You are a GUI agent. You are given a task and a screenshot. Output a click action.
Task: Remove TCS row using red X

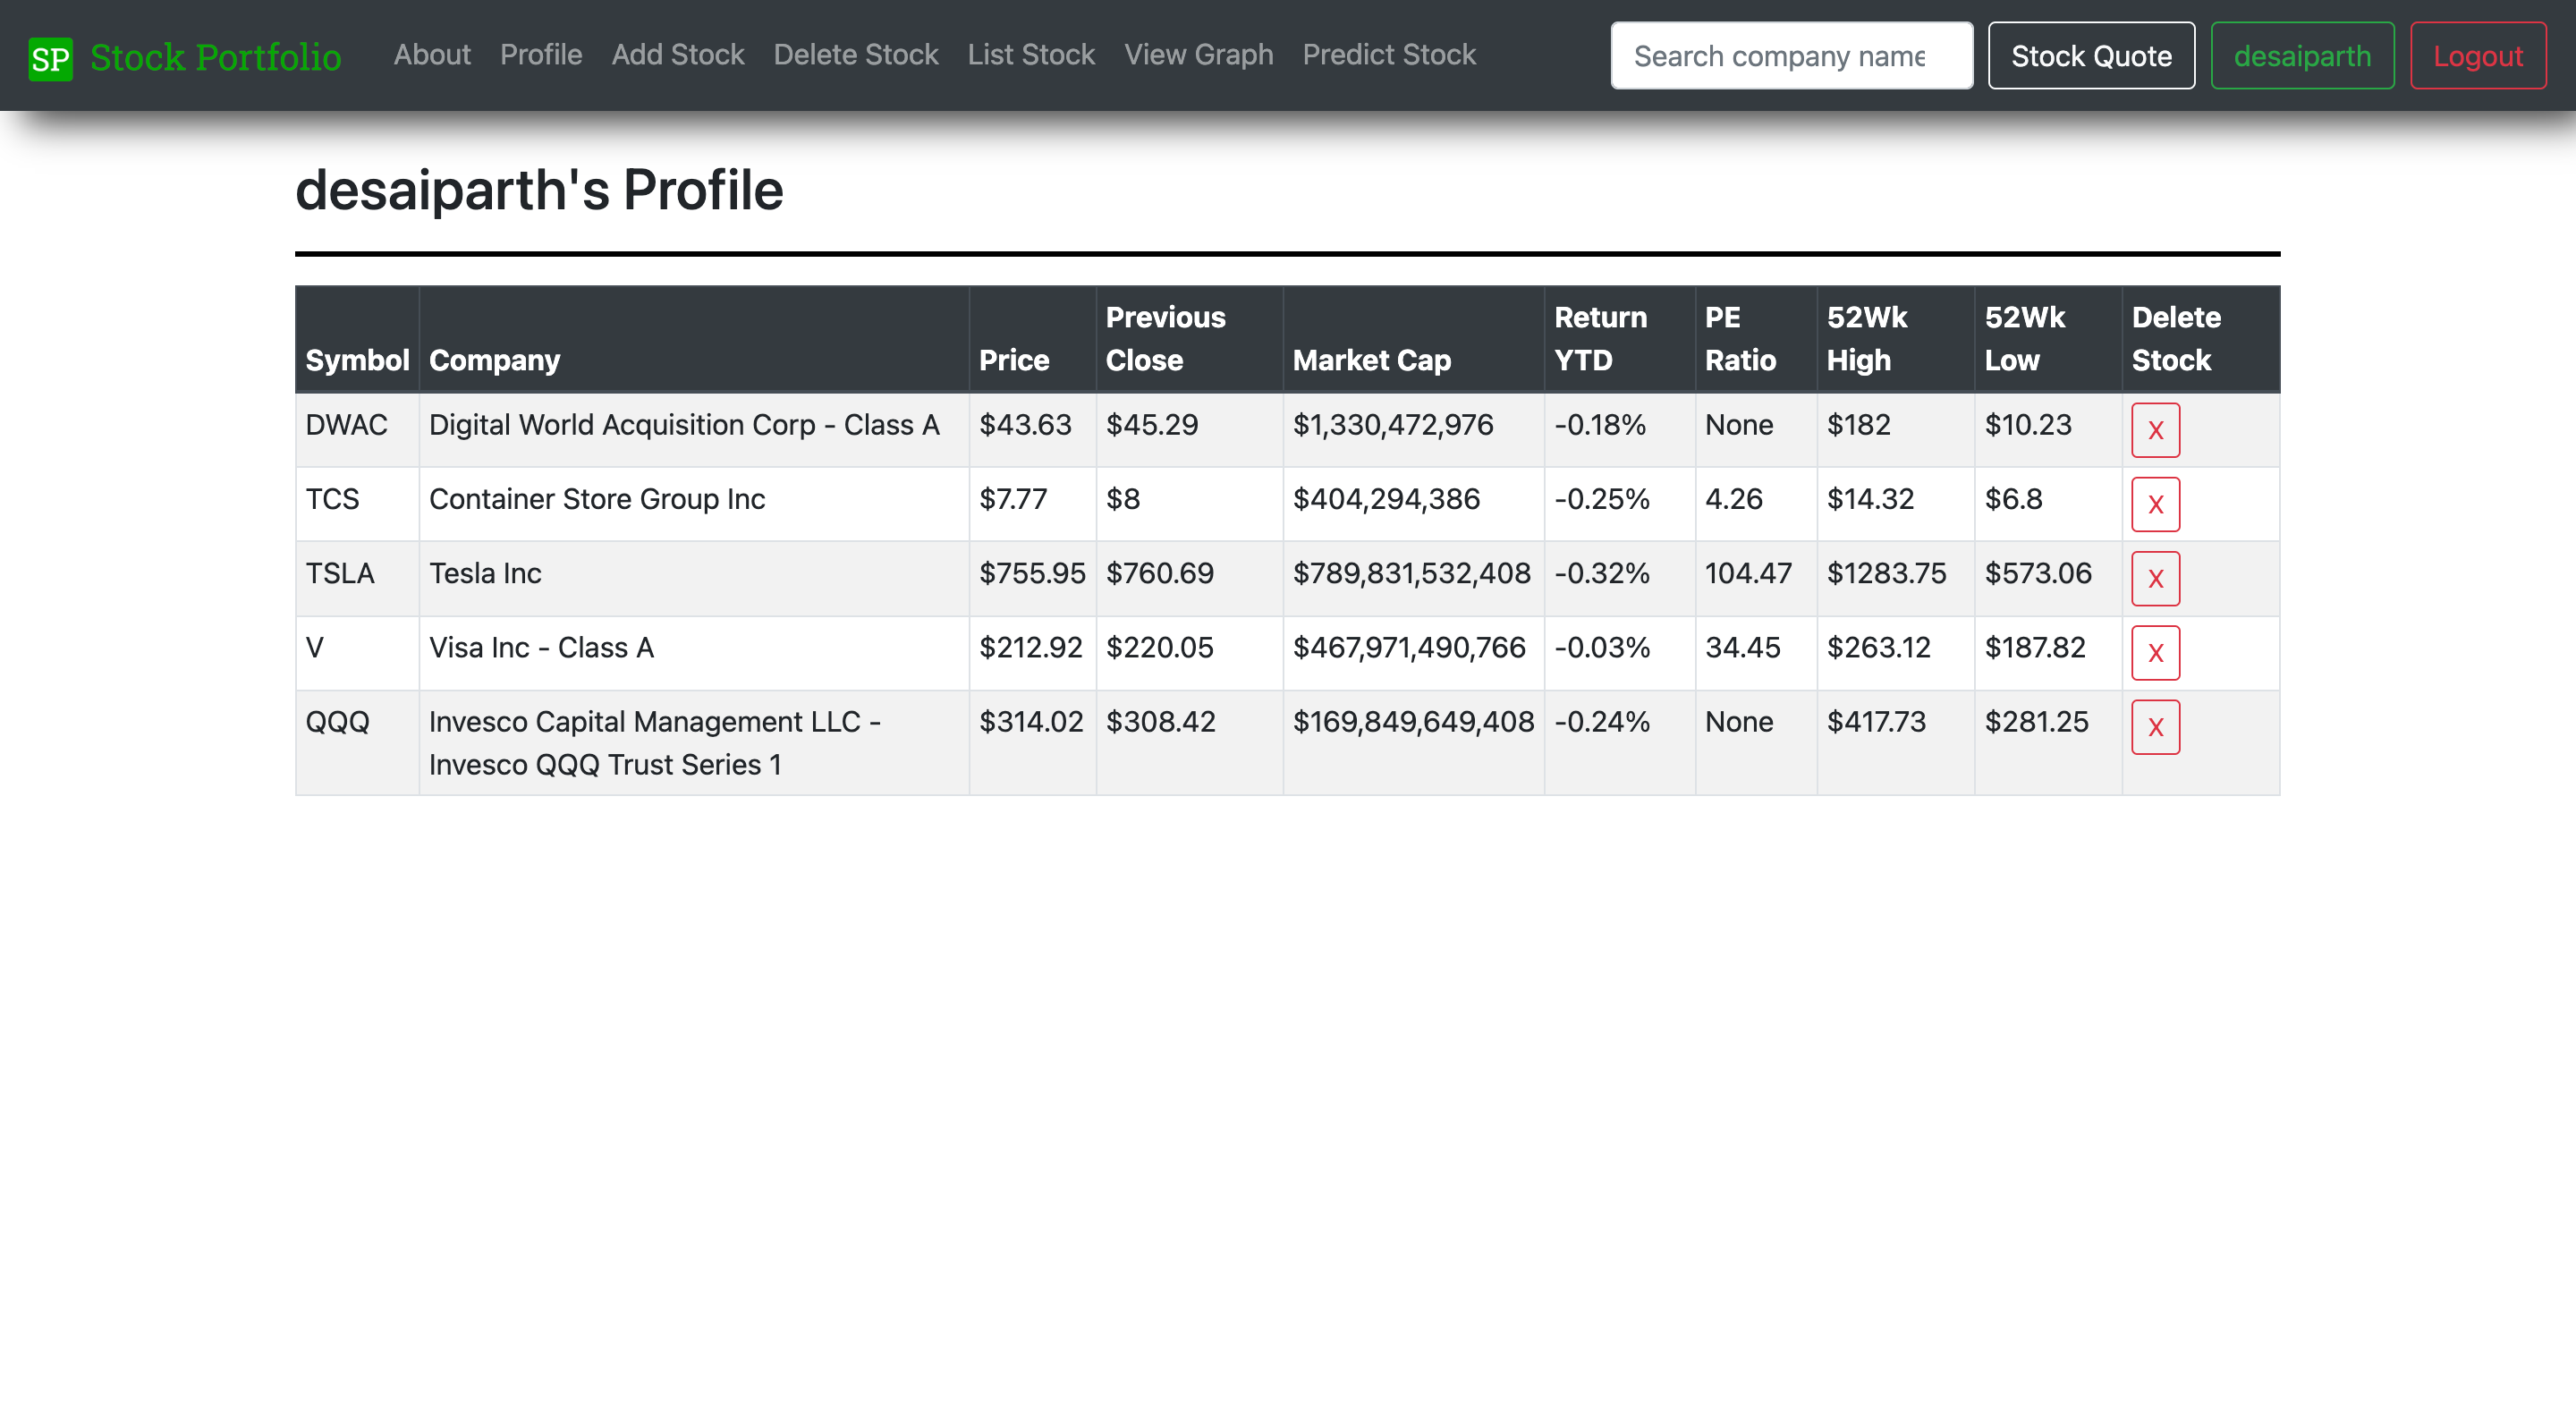2155,504
